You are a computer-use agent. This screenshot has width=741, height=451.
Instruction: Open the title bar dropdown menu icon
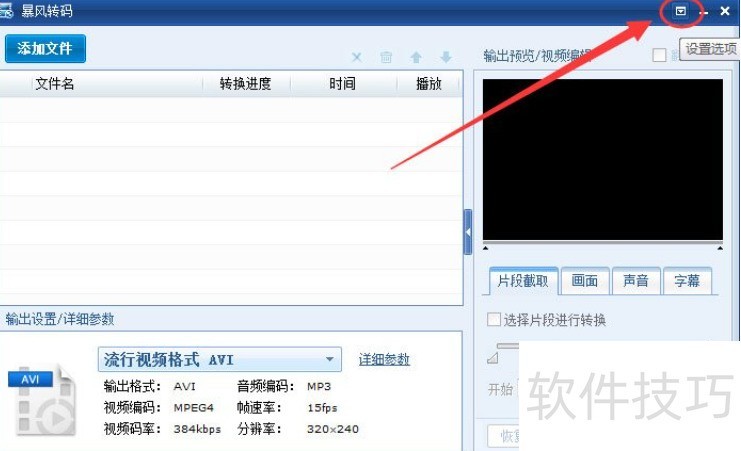point(681,11)
